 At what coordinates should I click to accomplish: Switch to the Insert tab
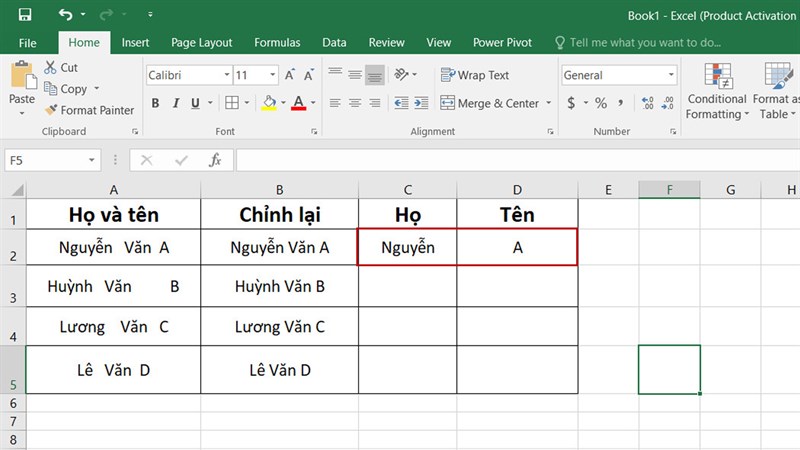coord(135,43)
